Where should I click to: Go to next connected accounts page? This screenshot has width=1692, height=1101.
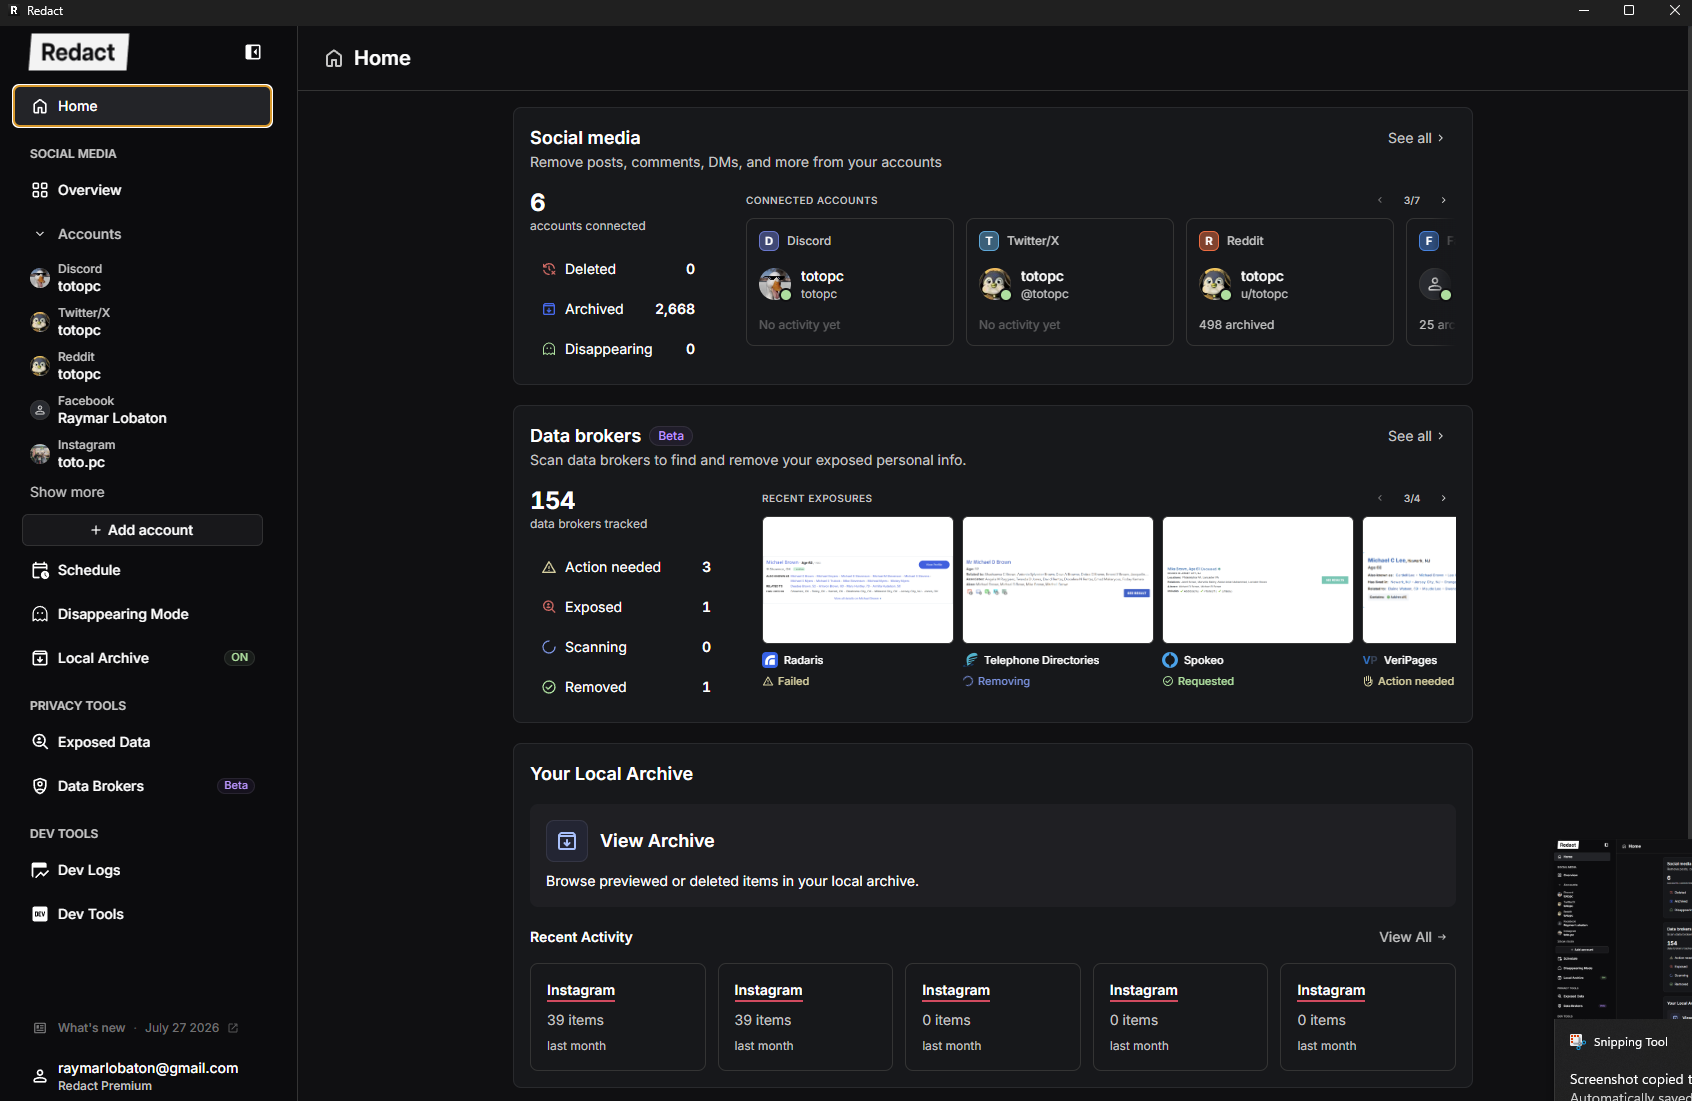click(1443, 200)
